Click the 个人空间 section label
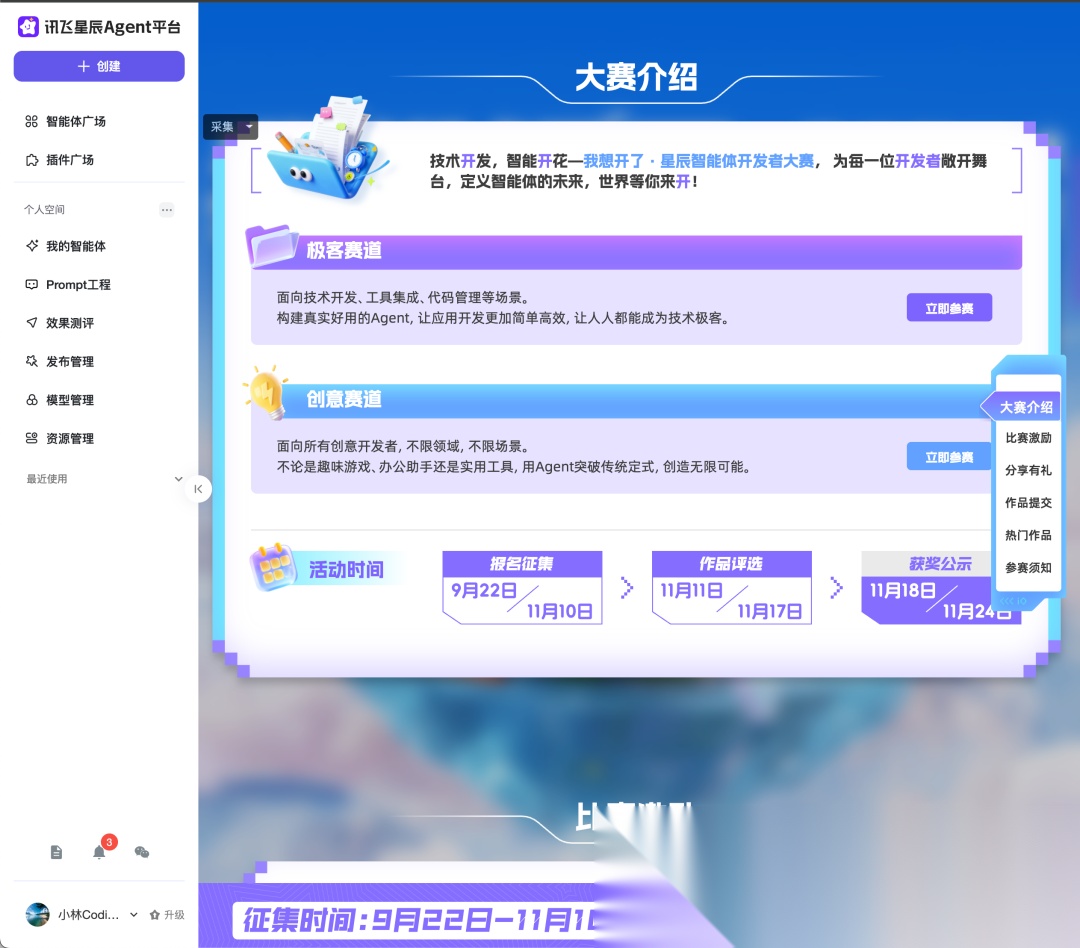1080x948 pixels. 45,209
